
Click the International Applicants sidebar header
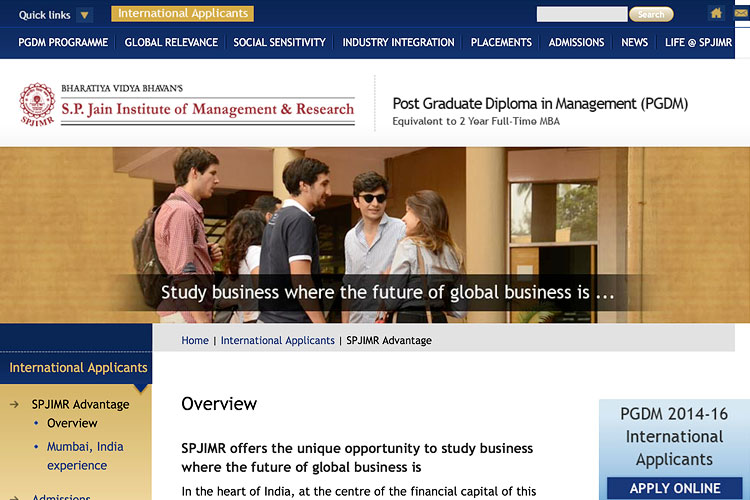click(x=78, y=367)
